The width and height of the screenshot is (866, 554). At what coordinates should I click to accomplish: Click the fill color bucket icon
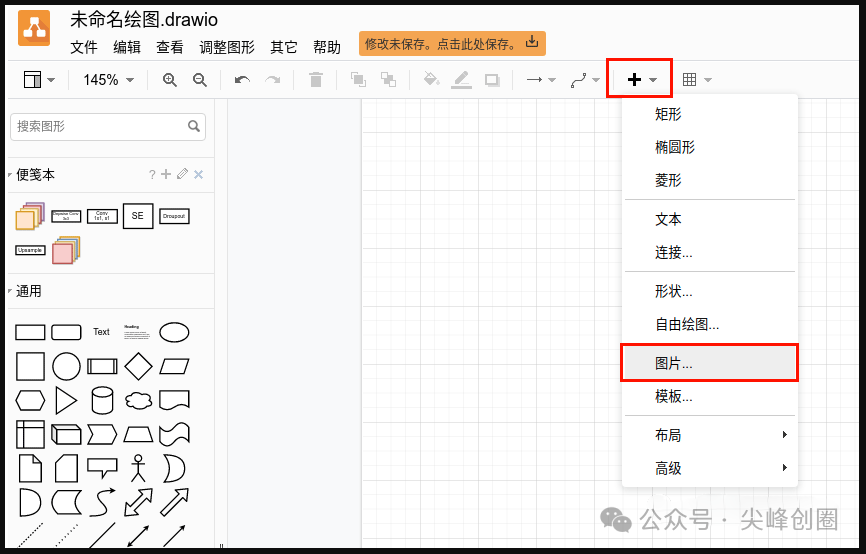[x=431, y=80]
